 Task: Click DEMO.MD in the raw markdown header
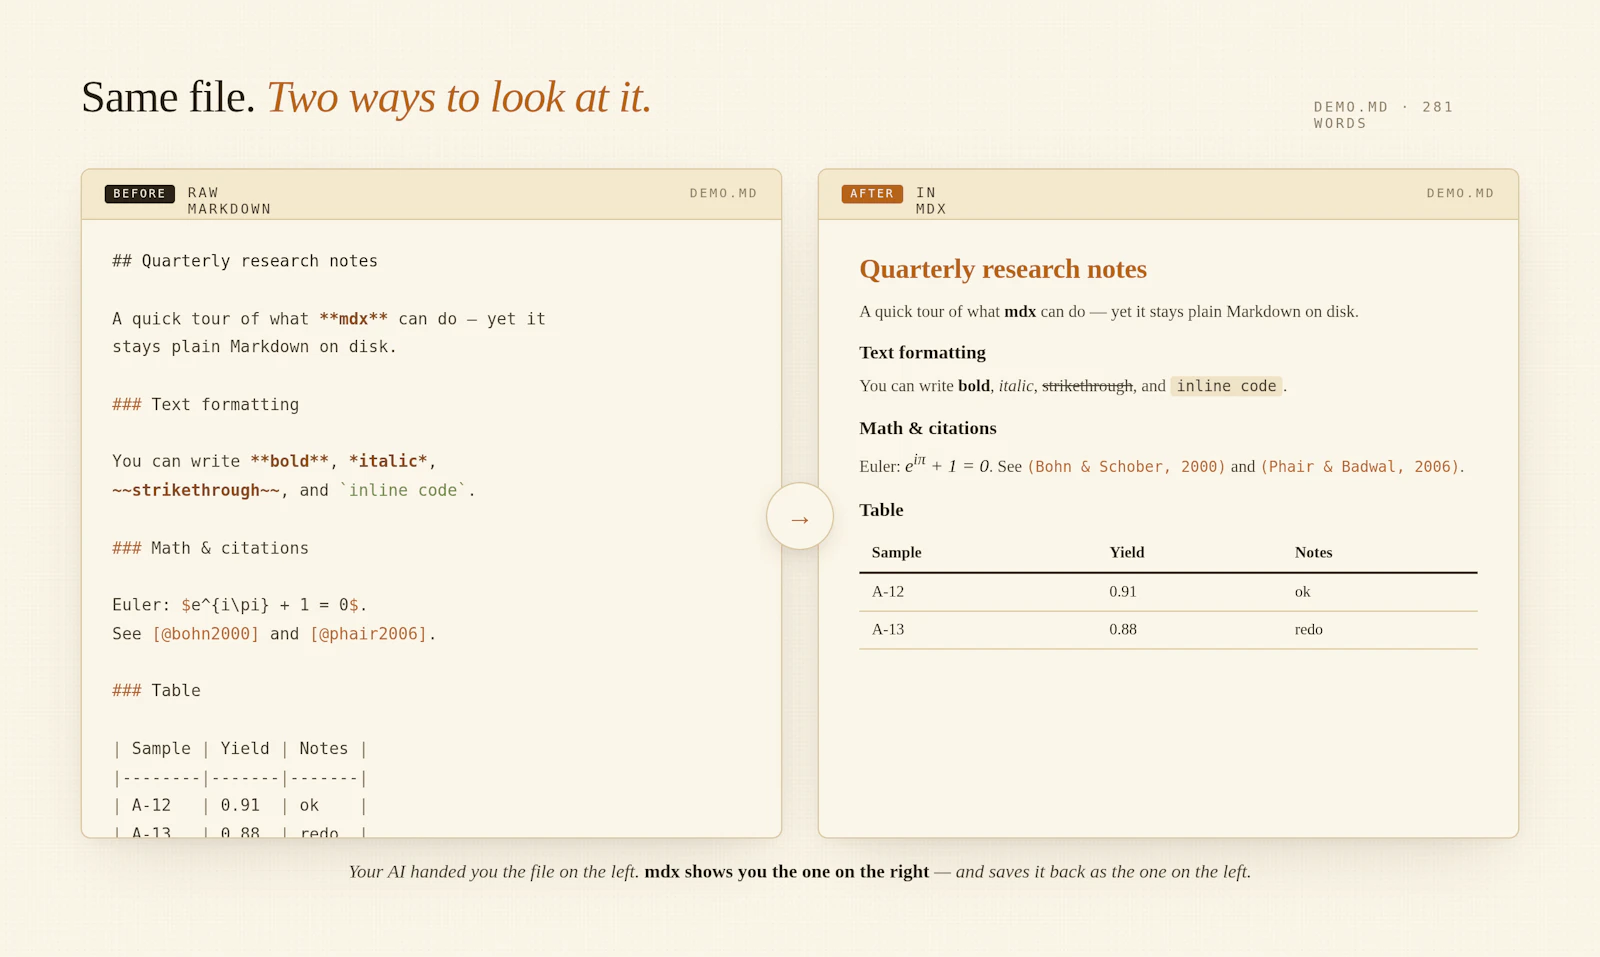[723, 193]
